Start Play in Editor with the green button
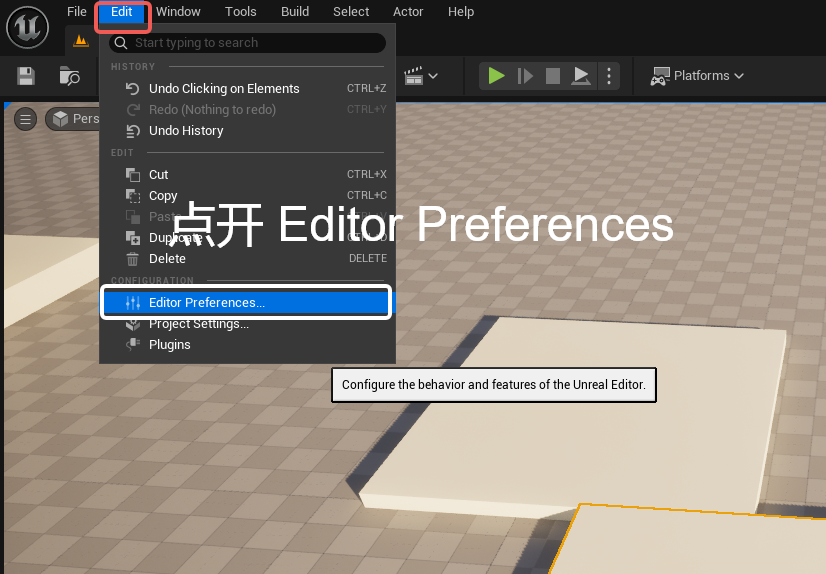This screenshot has height=574, width=826. [496, 76]
